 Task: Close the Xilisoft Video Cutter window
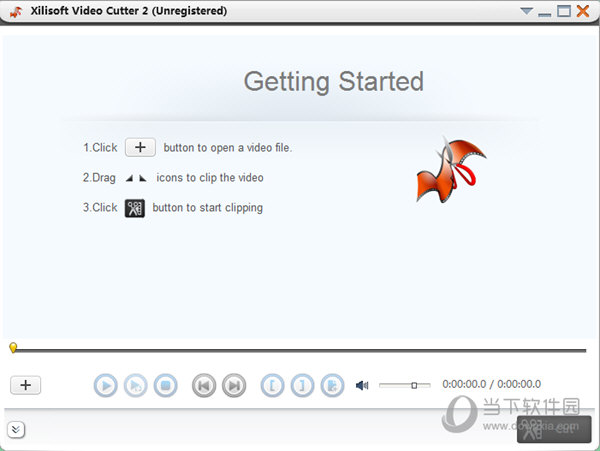[x=583, y=11]
